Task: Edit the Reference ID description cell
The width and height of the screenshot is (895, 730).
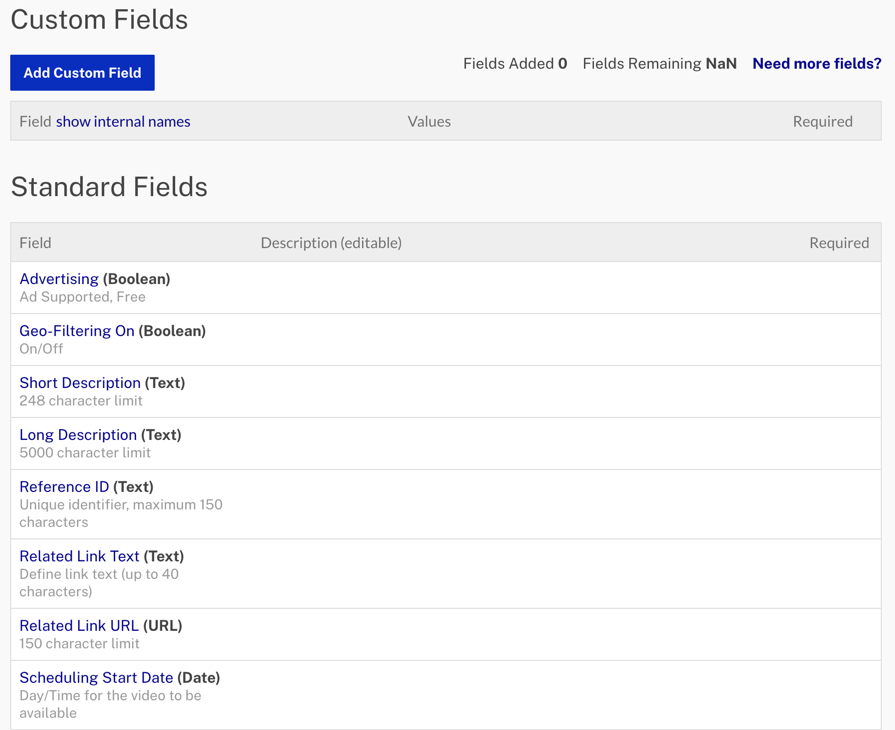Action: [514, 504]
